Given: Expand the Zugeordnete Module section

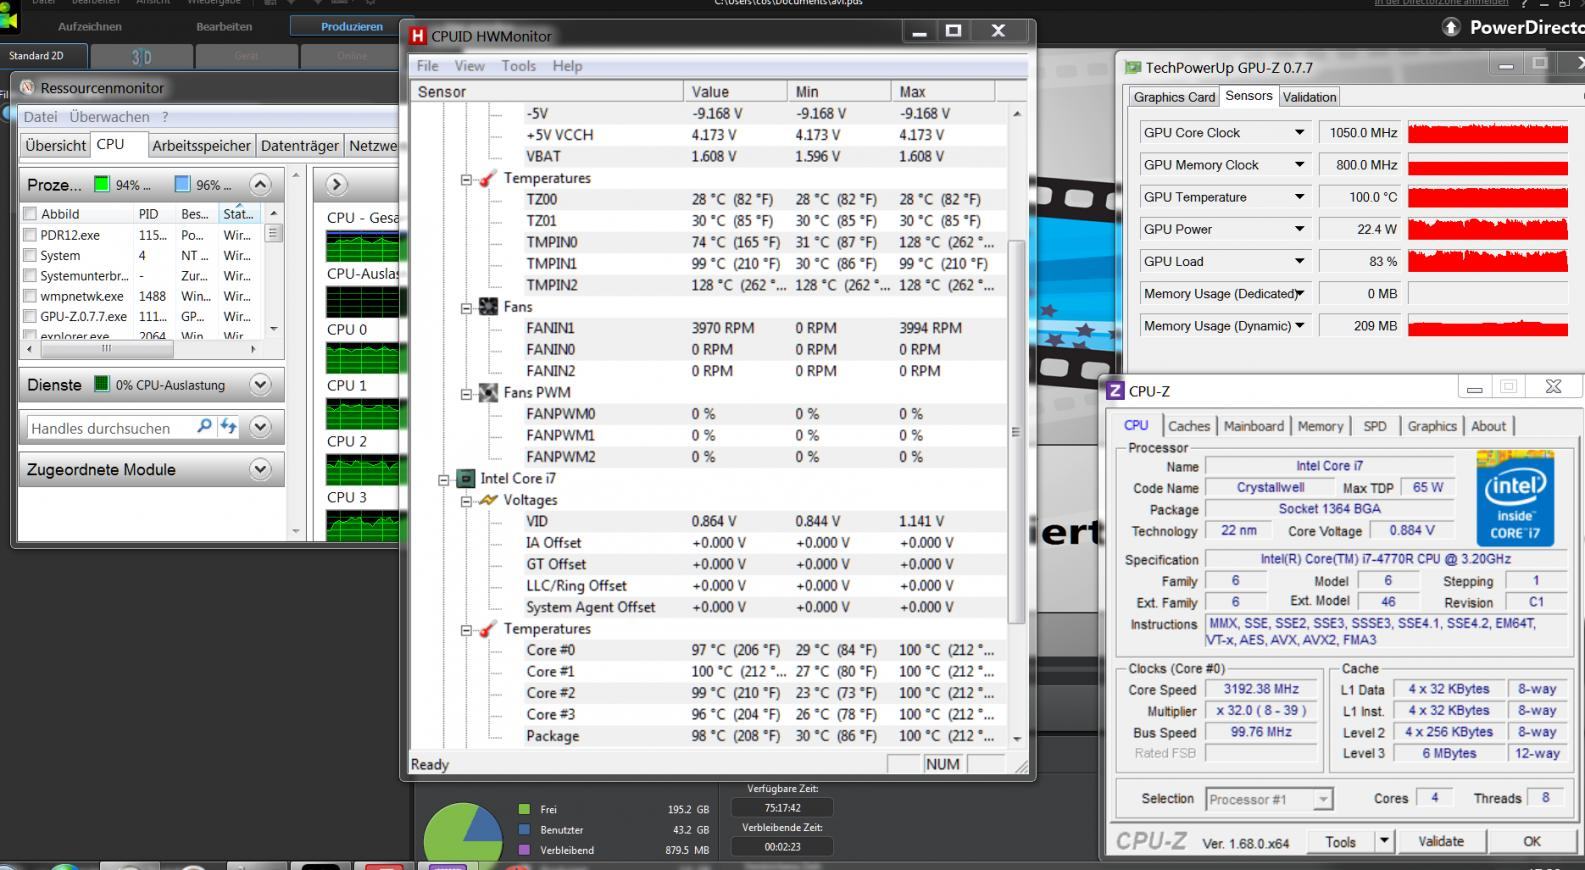Looking at the screenshot, I should [x=260, y=470].
